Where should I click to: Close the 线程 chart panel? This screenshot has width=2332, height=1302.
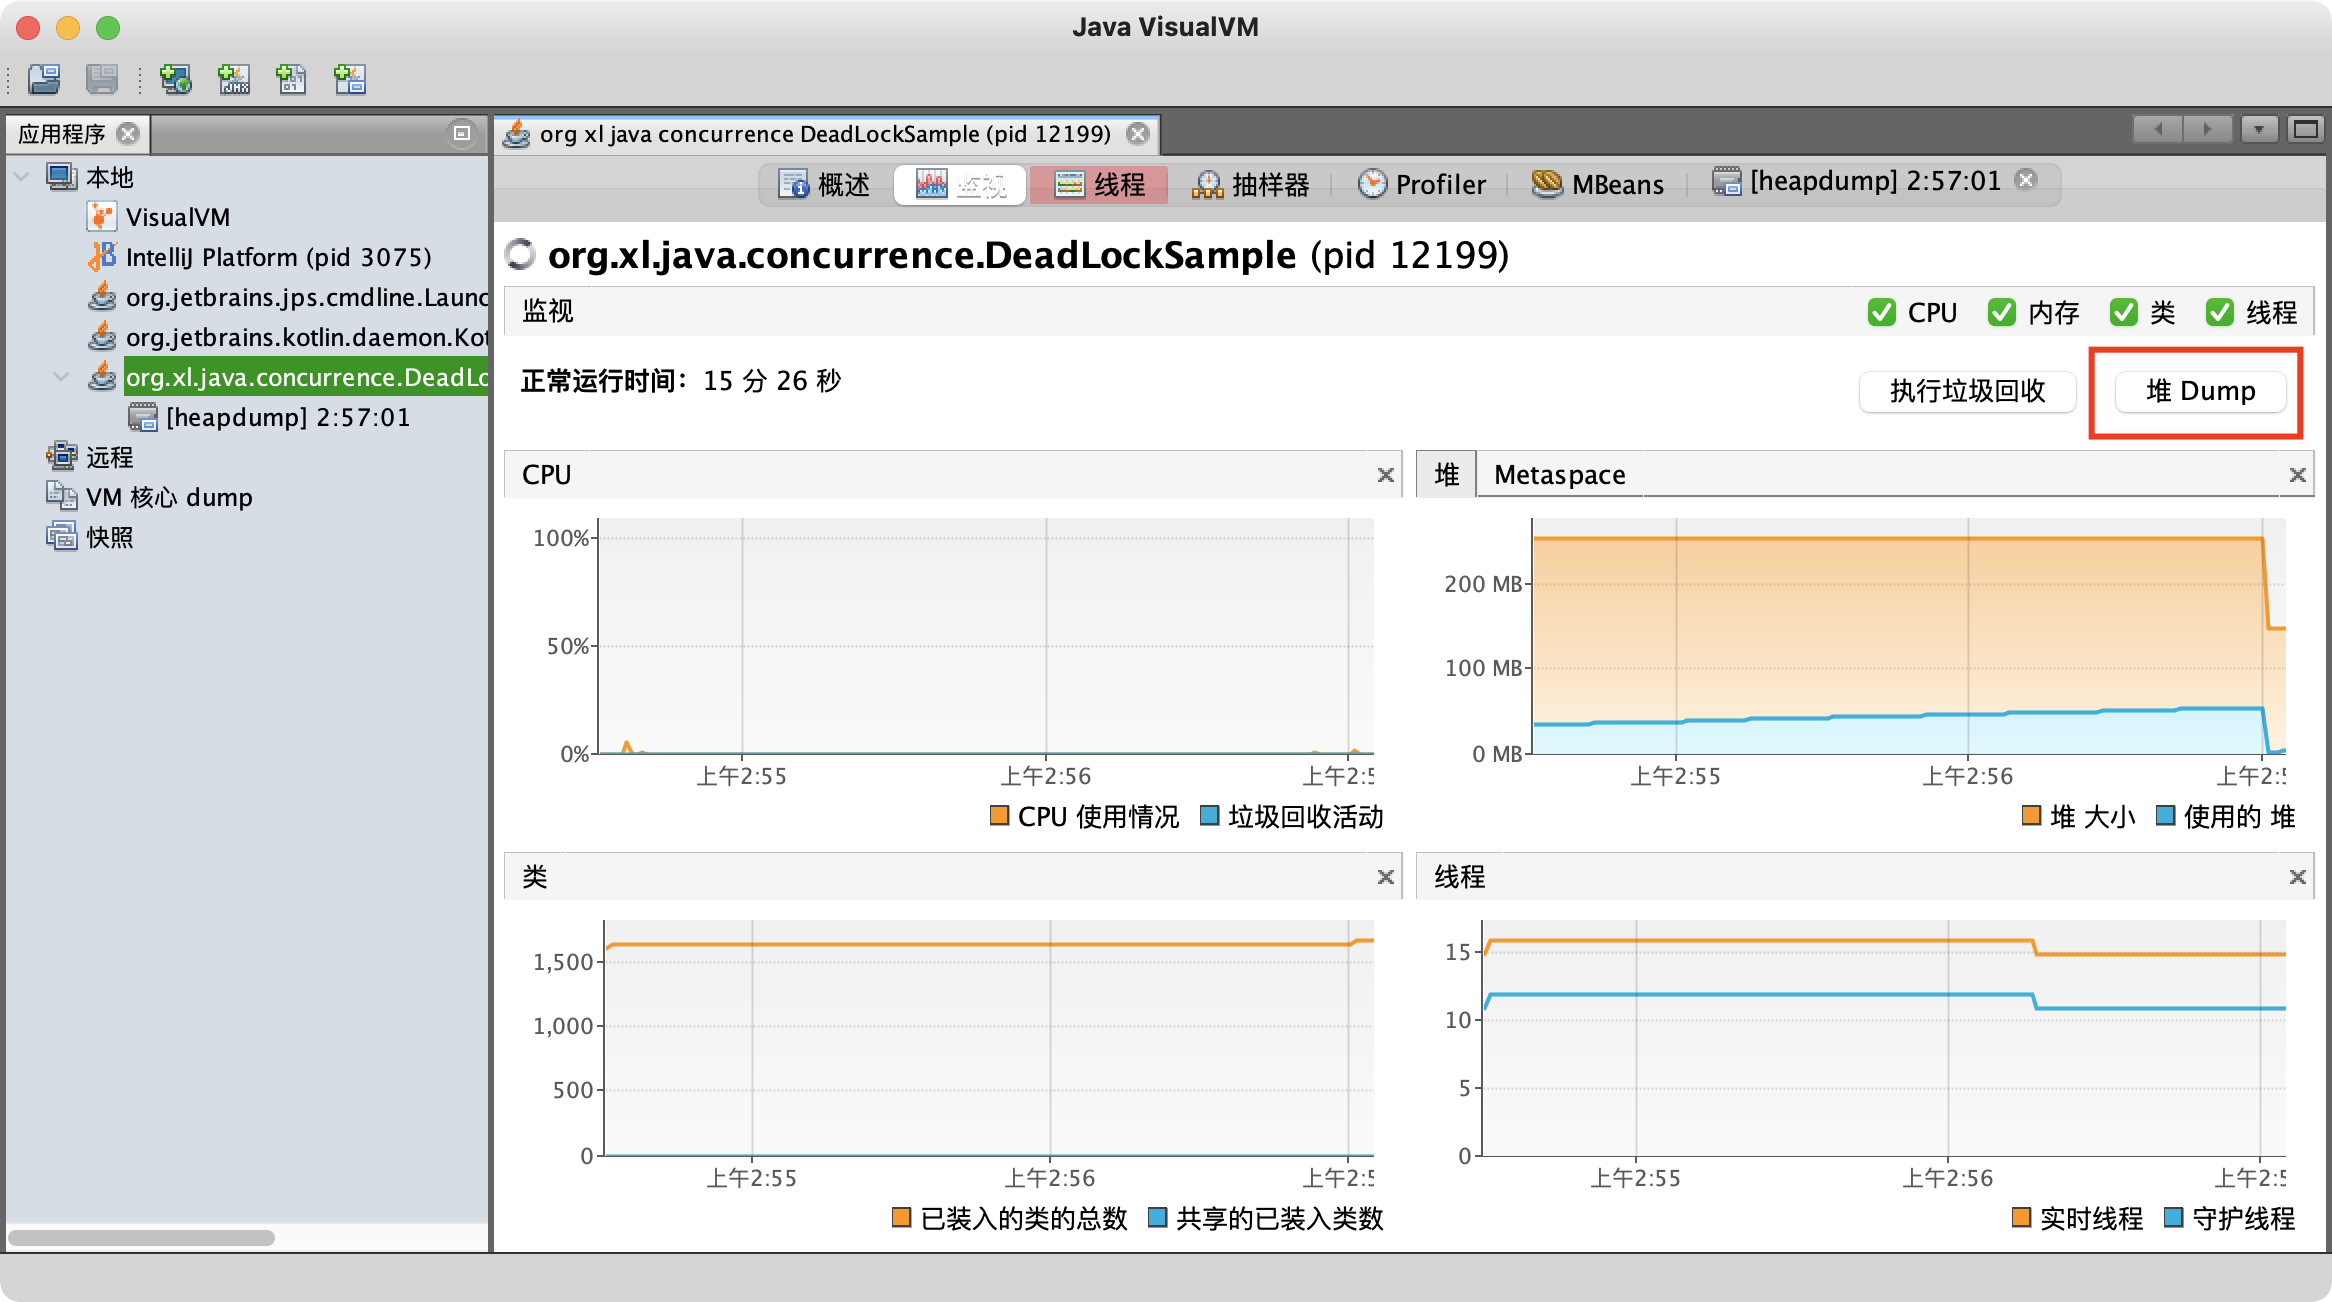click(2298, 877)
